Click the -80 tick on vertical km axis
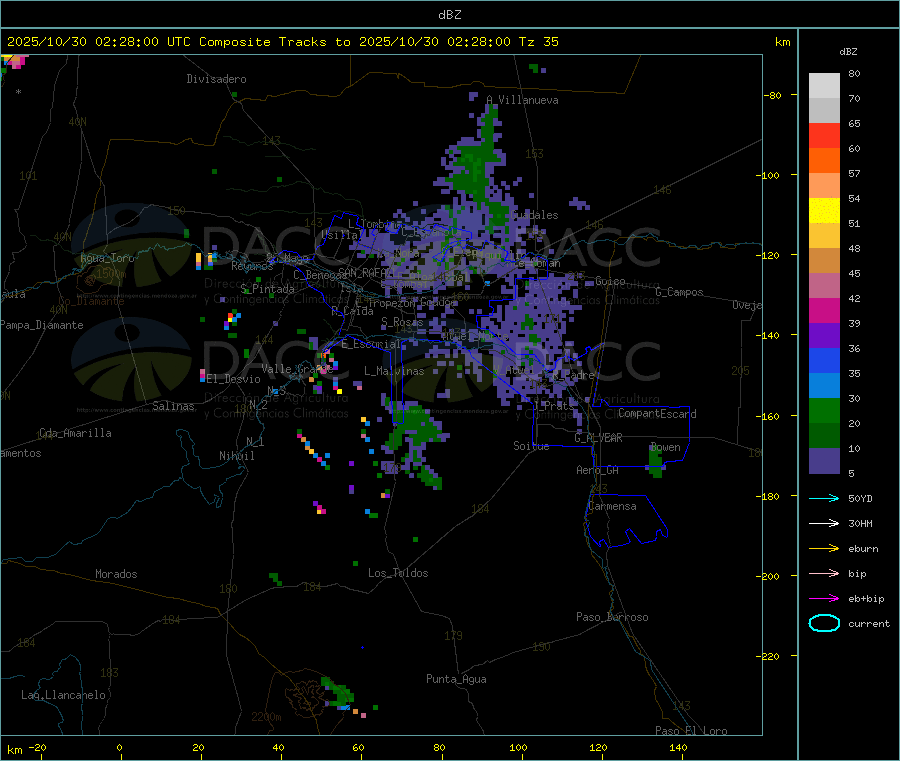Image resolution: width=900 pixels, height=761 pixels. [774, 95]
